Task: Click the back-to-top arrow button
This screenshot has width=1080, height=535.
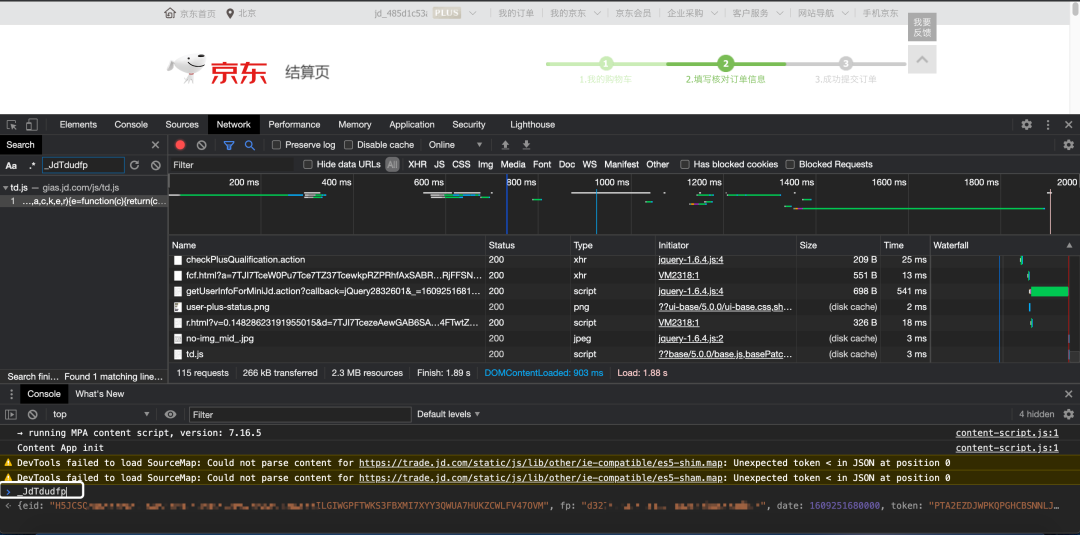Action: [922, 59]
